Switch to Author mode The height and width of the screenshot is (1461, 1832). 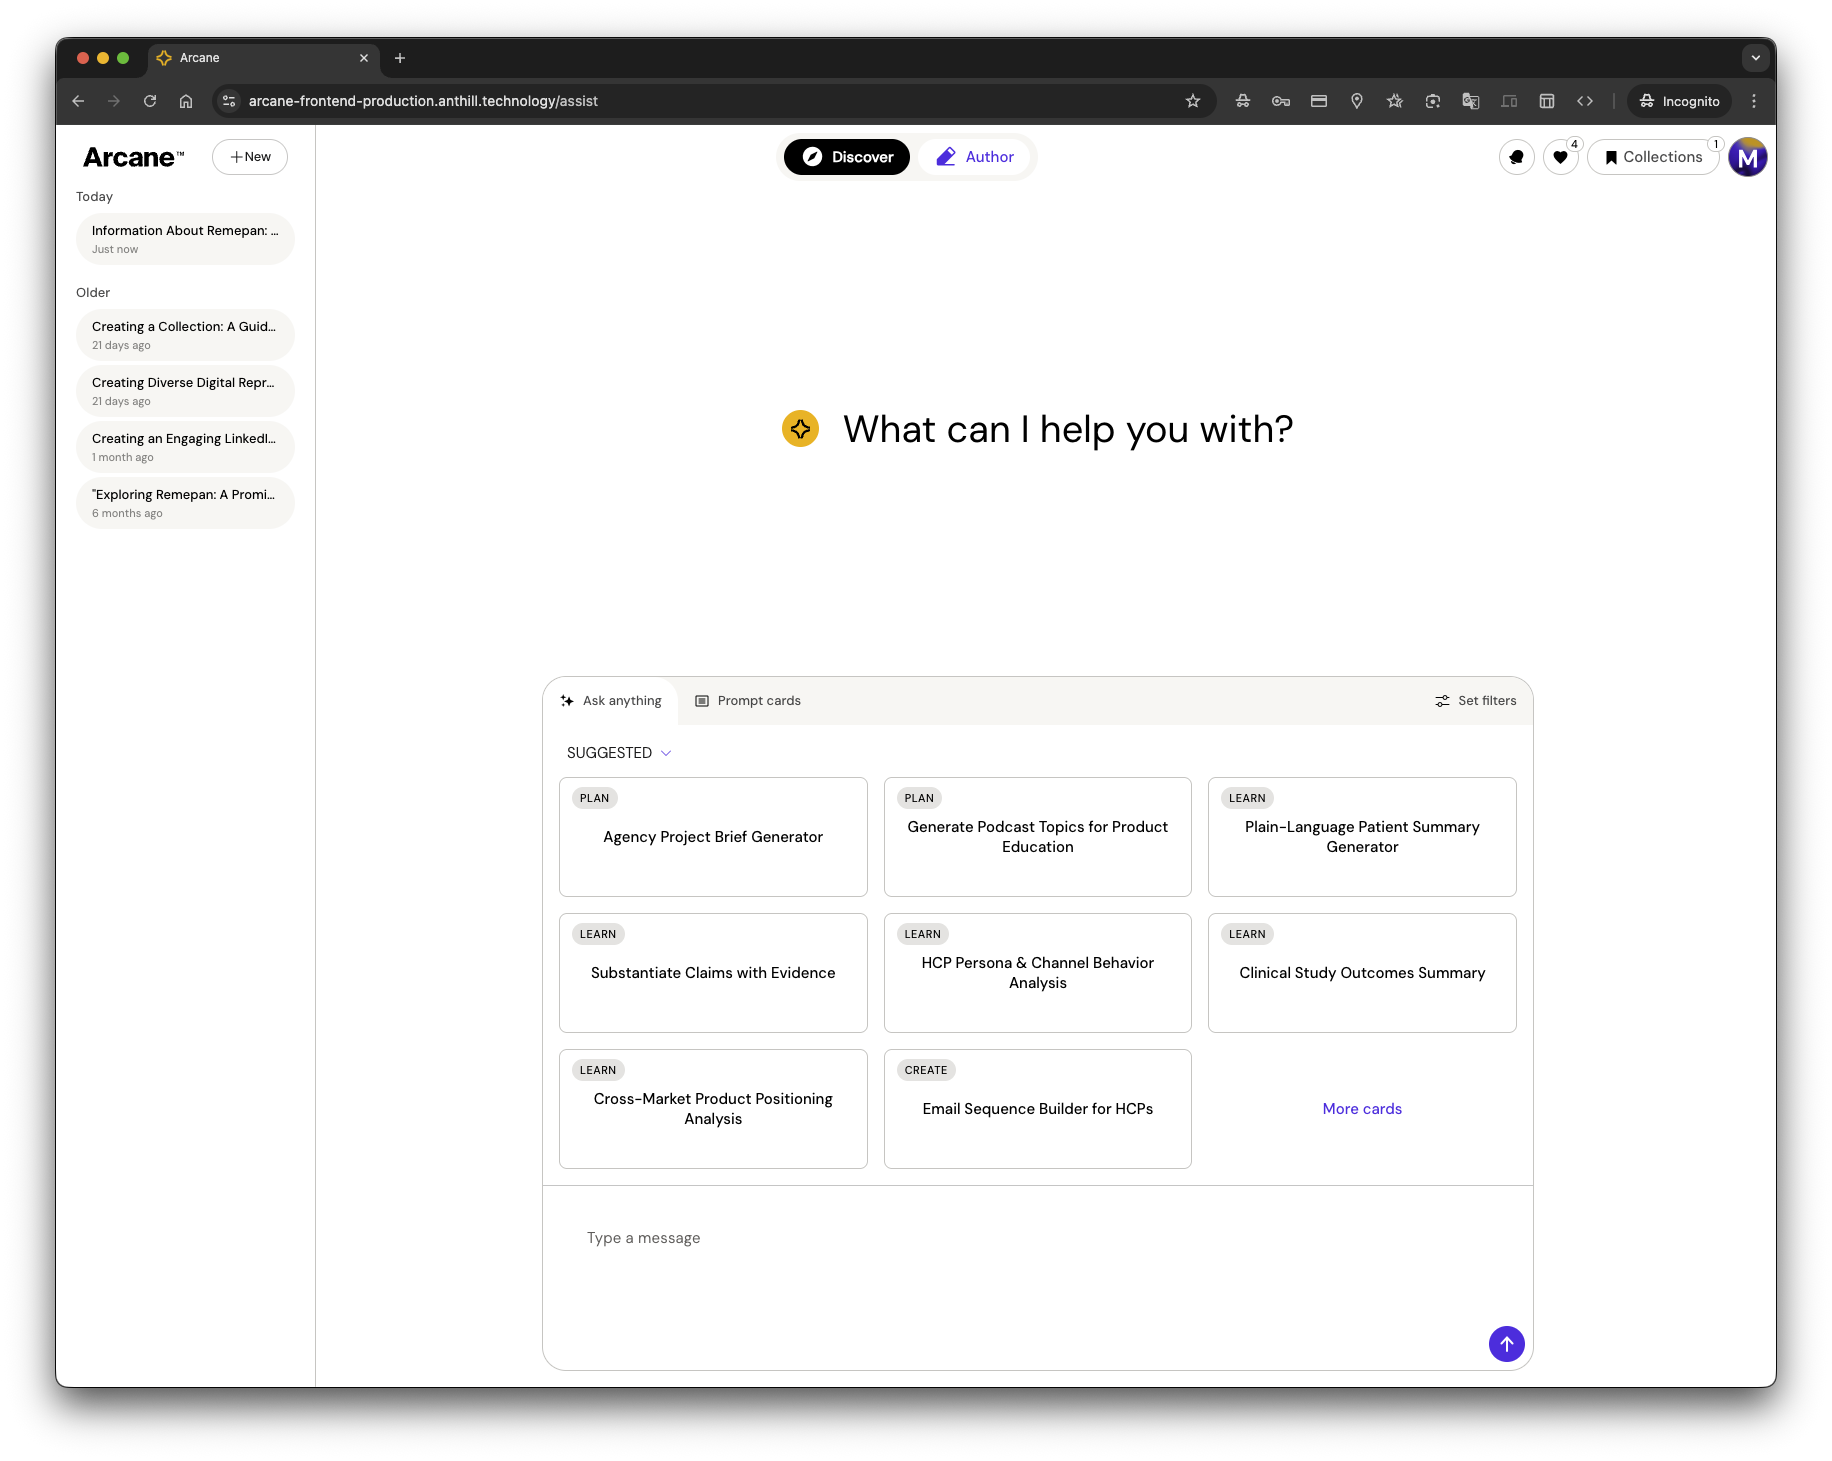974,157
